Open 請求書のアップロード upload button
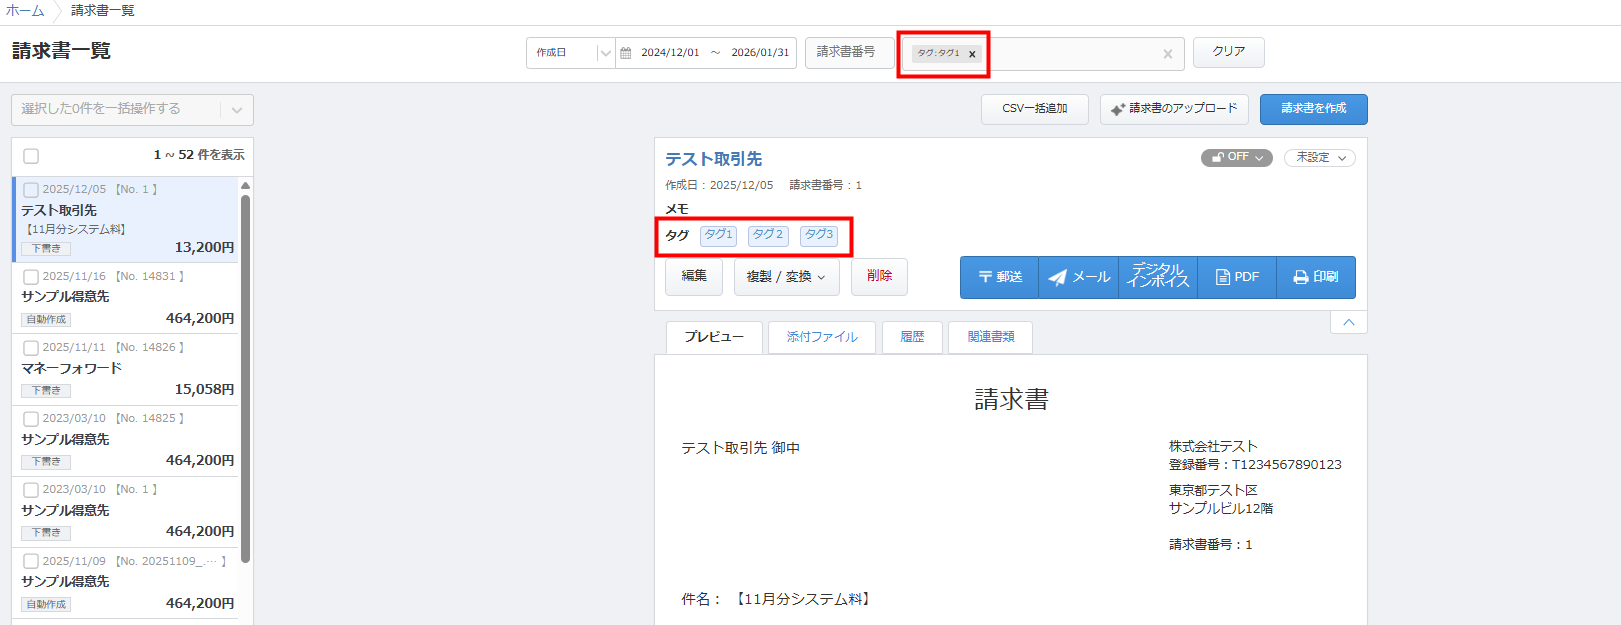This screenshot has height=625, width=1621. coord(1173,109)
